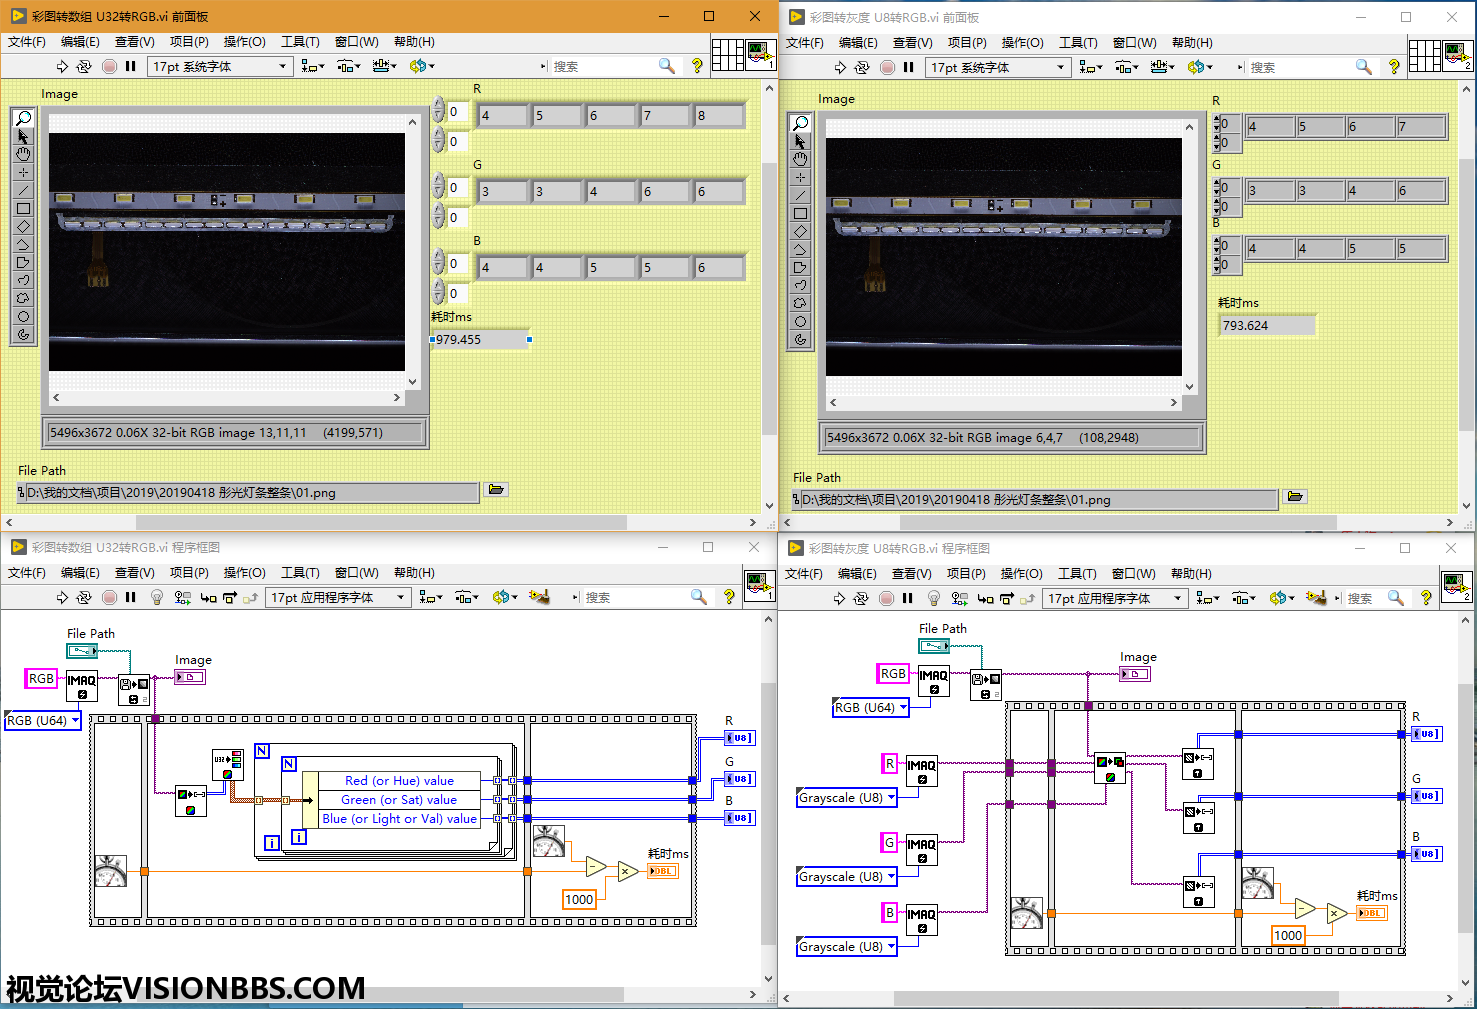
Task: Click Clean Up Diagram in U32转RGB block diagram
Action: click(539, 597)
